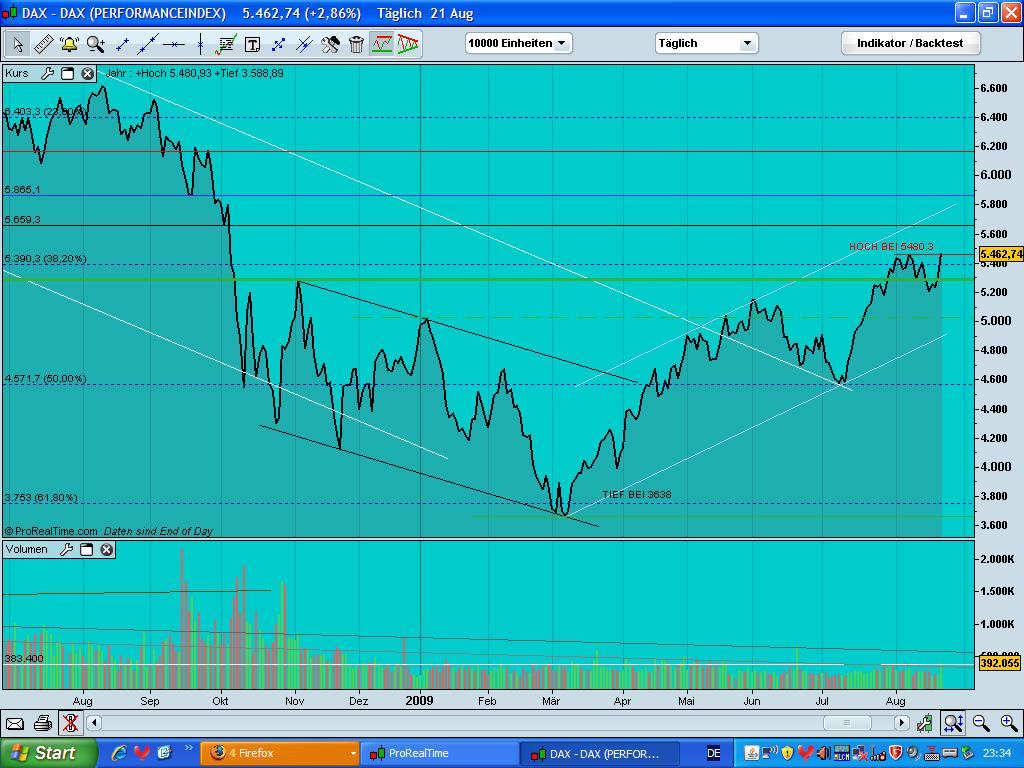Select the text annotation tool

coord(252,44)
